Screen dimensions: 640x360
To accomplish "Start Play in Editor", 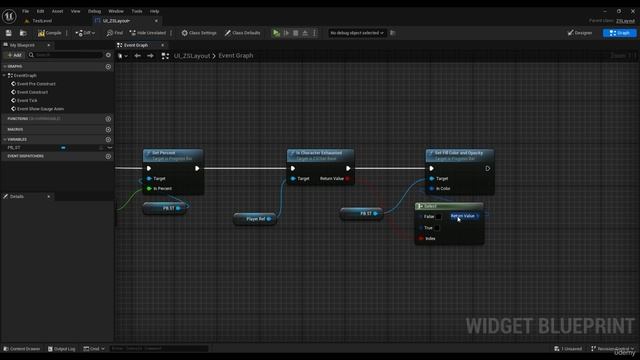I will tap(276, 33).
